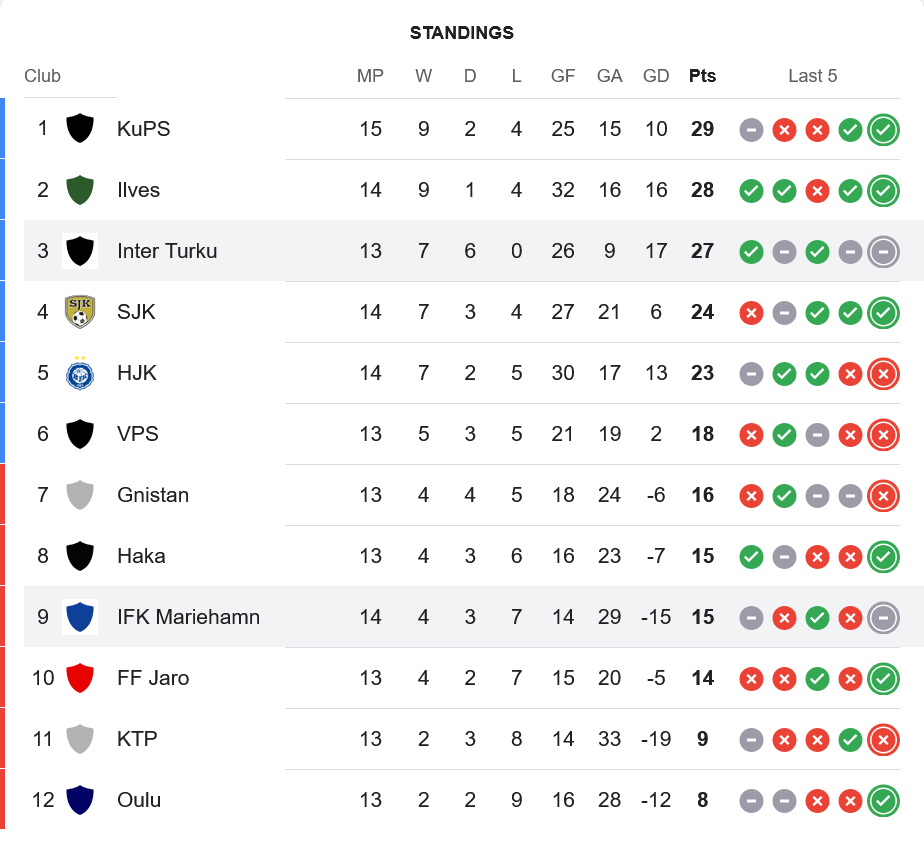The height and width of the screenshot is (847, 924).
Task: Open the Inter Turku team link
Action: (167, 251)
